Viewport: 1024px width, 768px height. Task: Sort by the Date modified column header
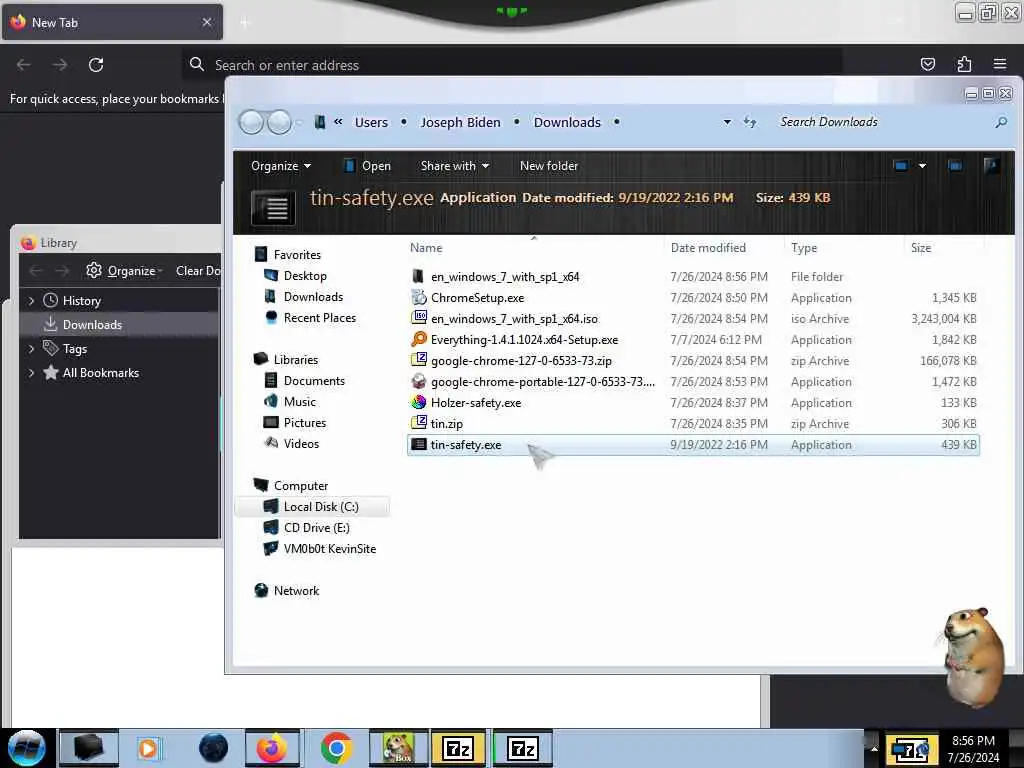click(x=708, y=248)
